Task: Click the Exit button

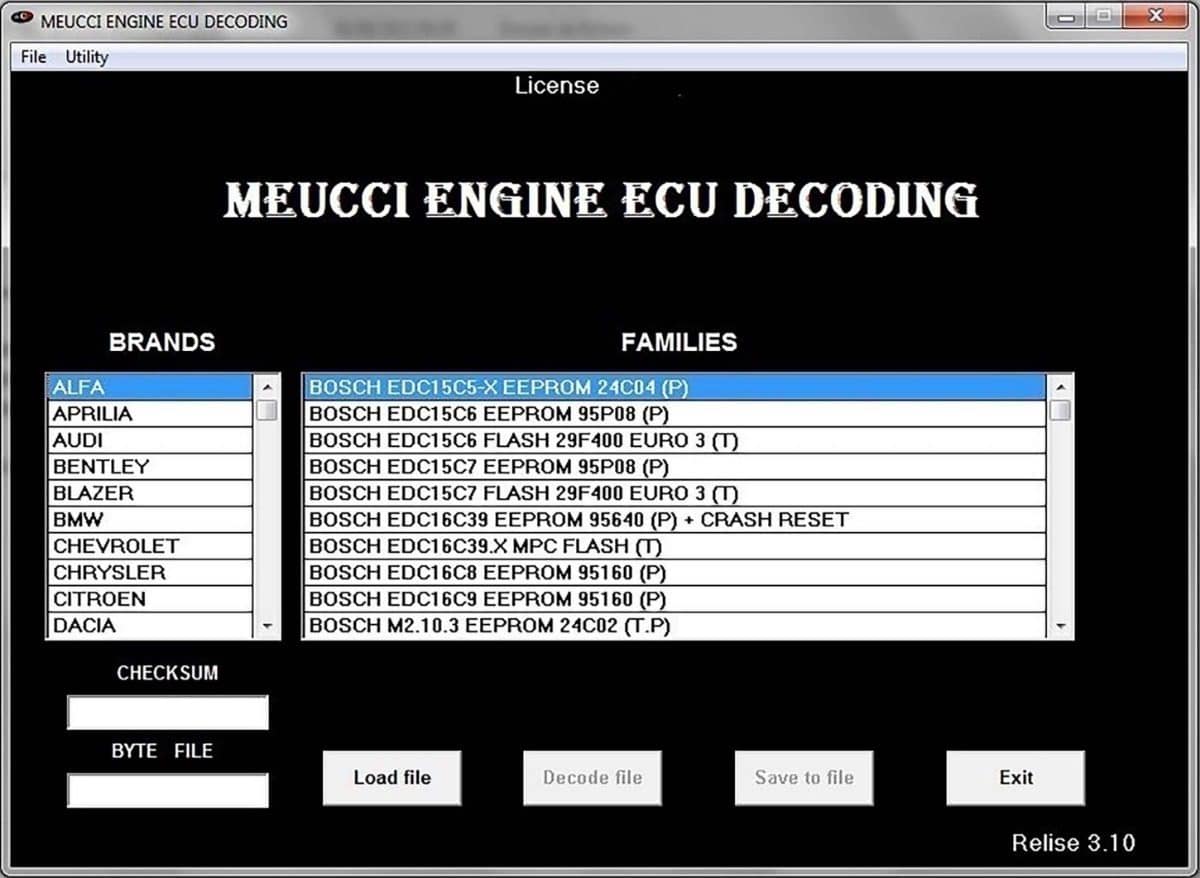Action: click(1015, 777)
